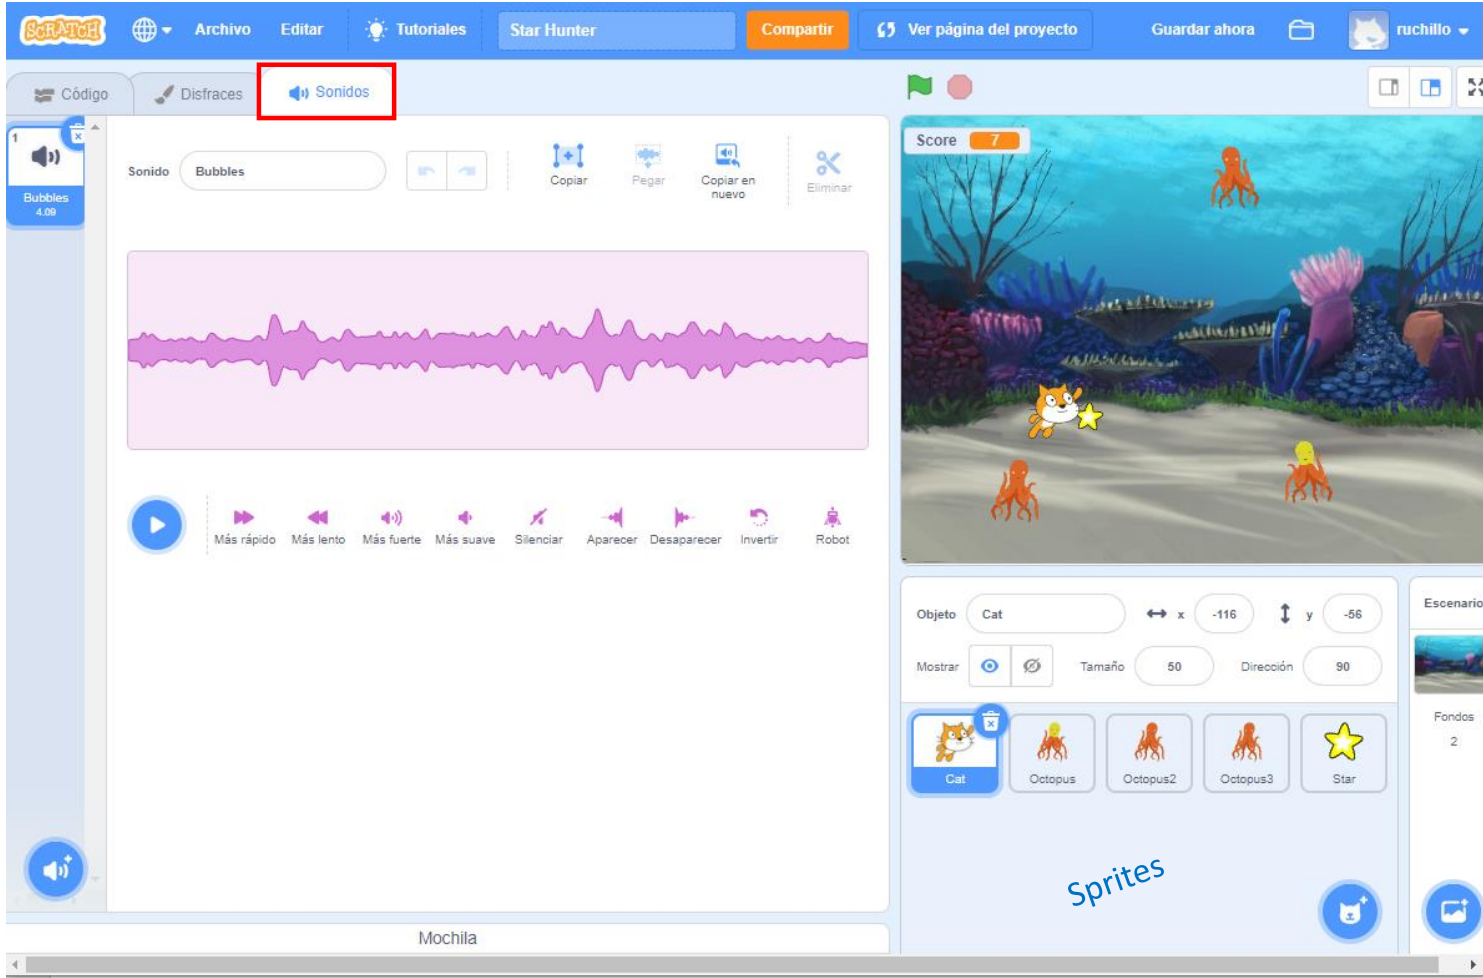The height and width of the screenshot is (978, 1483).
Task: Switch to small stage layout
Action: click(1388, 88)
